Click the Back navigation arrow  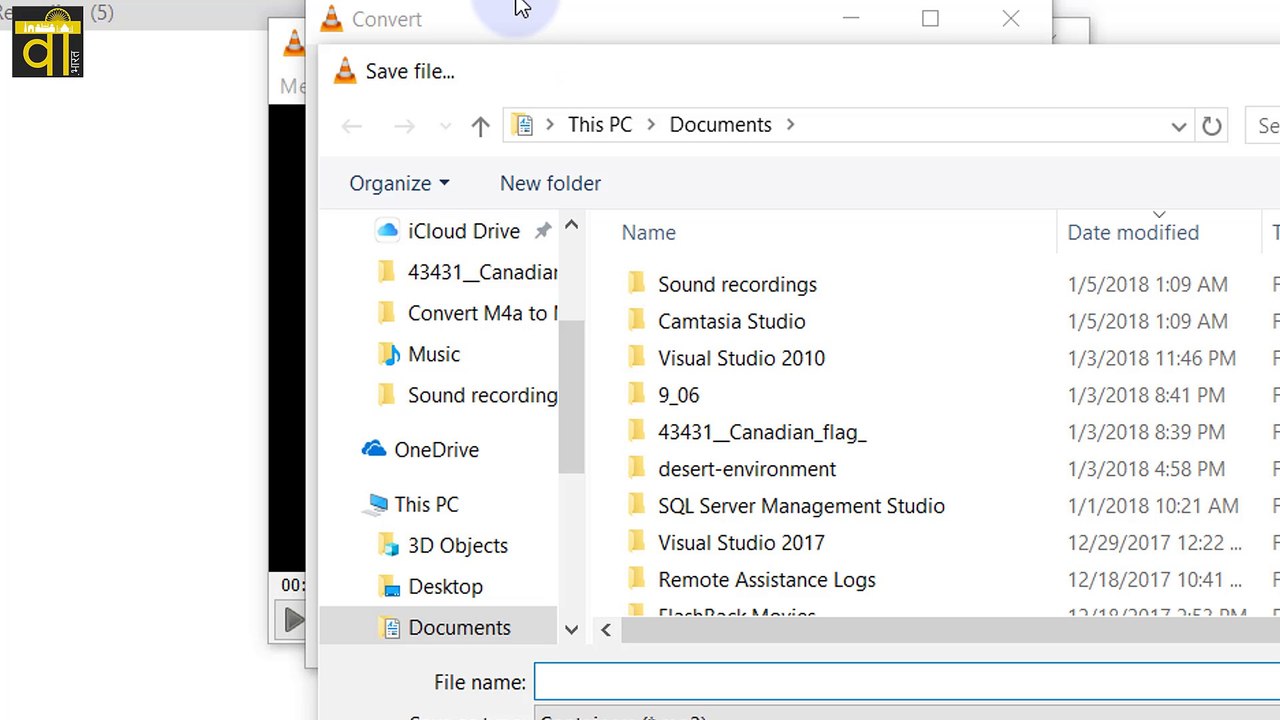351,126
